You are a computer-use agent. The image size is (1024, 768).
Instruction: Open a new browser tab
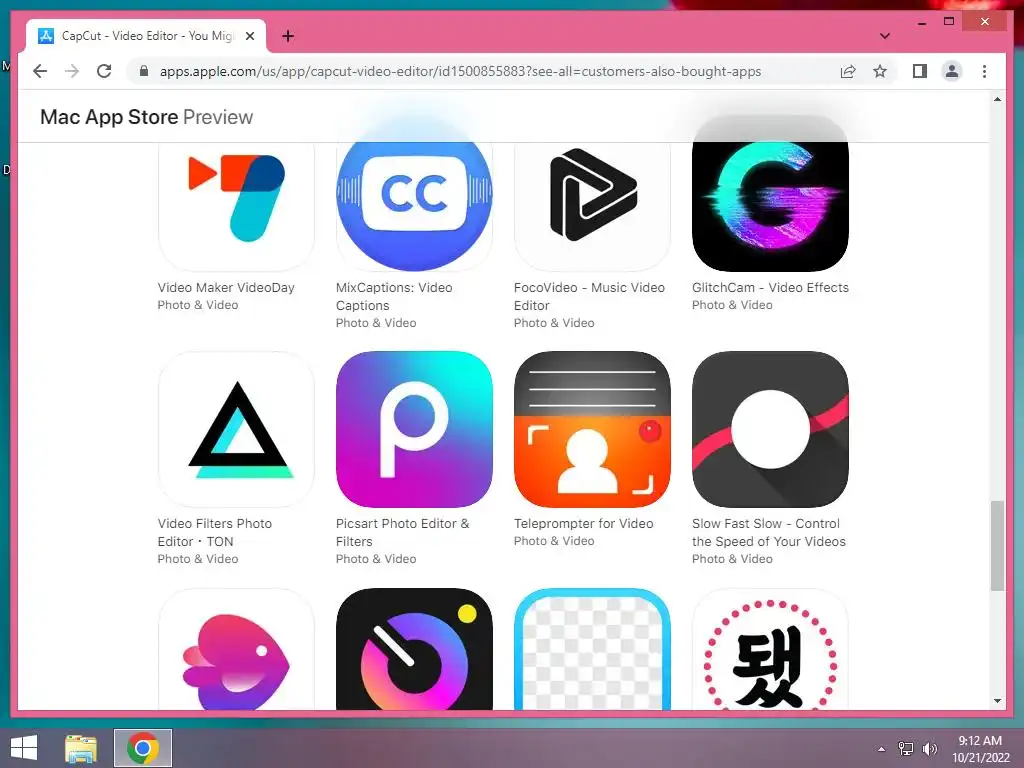click(287, 36)
